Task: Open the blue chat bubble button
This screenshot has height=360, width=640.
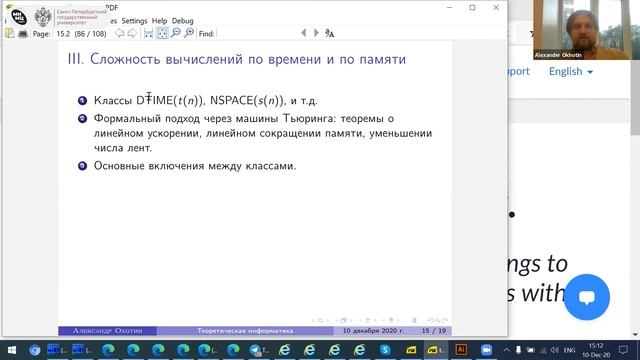Action: (587, 297)
